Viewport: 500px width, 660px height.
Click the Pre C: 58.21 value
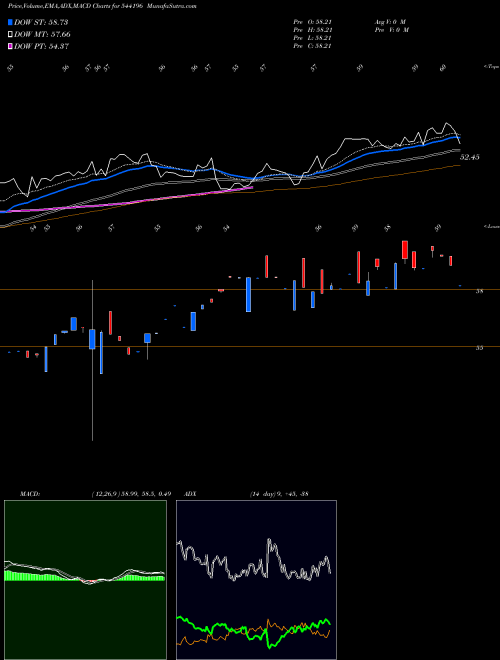312,46
